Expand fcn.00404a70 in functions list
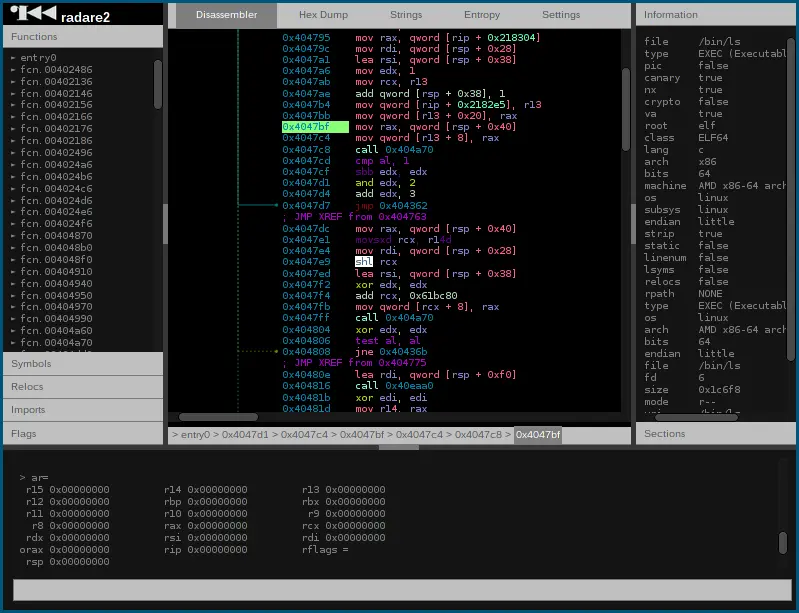The image size is (799, 613). [13, 342]
